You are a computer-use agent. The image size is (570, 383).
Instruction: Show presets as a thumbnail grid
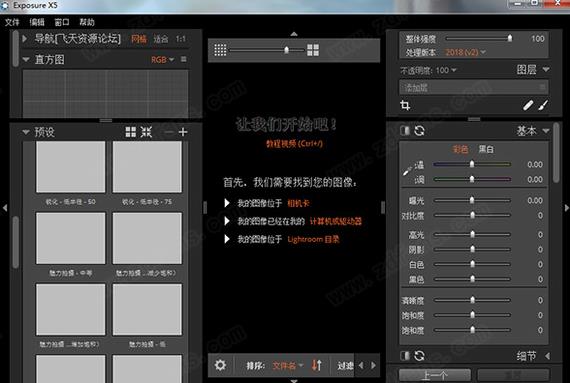click(131, 132)
